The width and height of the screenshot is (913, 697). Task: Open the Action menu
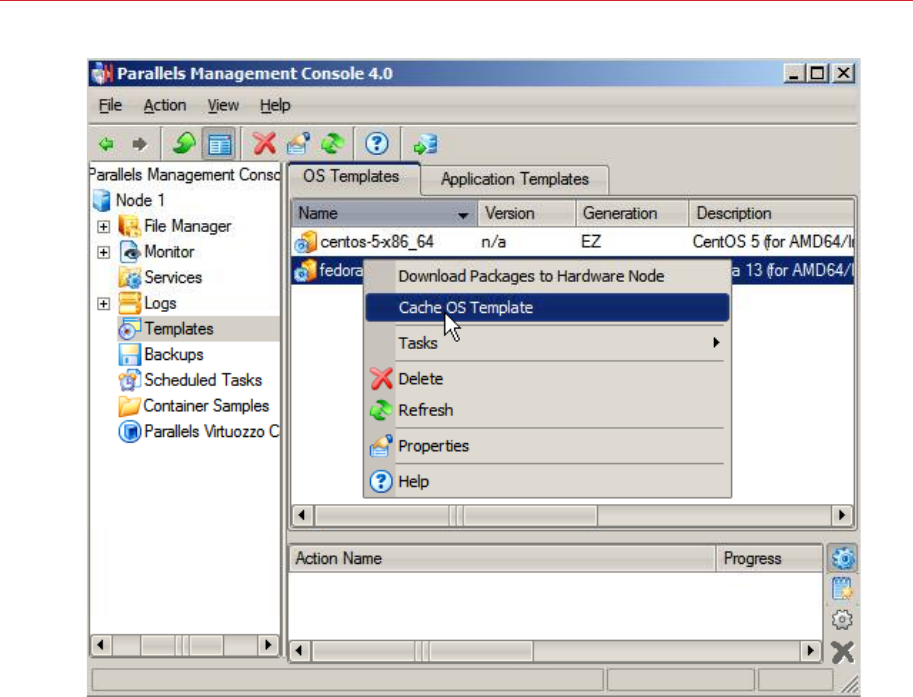click(165, 105)
